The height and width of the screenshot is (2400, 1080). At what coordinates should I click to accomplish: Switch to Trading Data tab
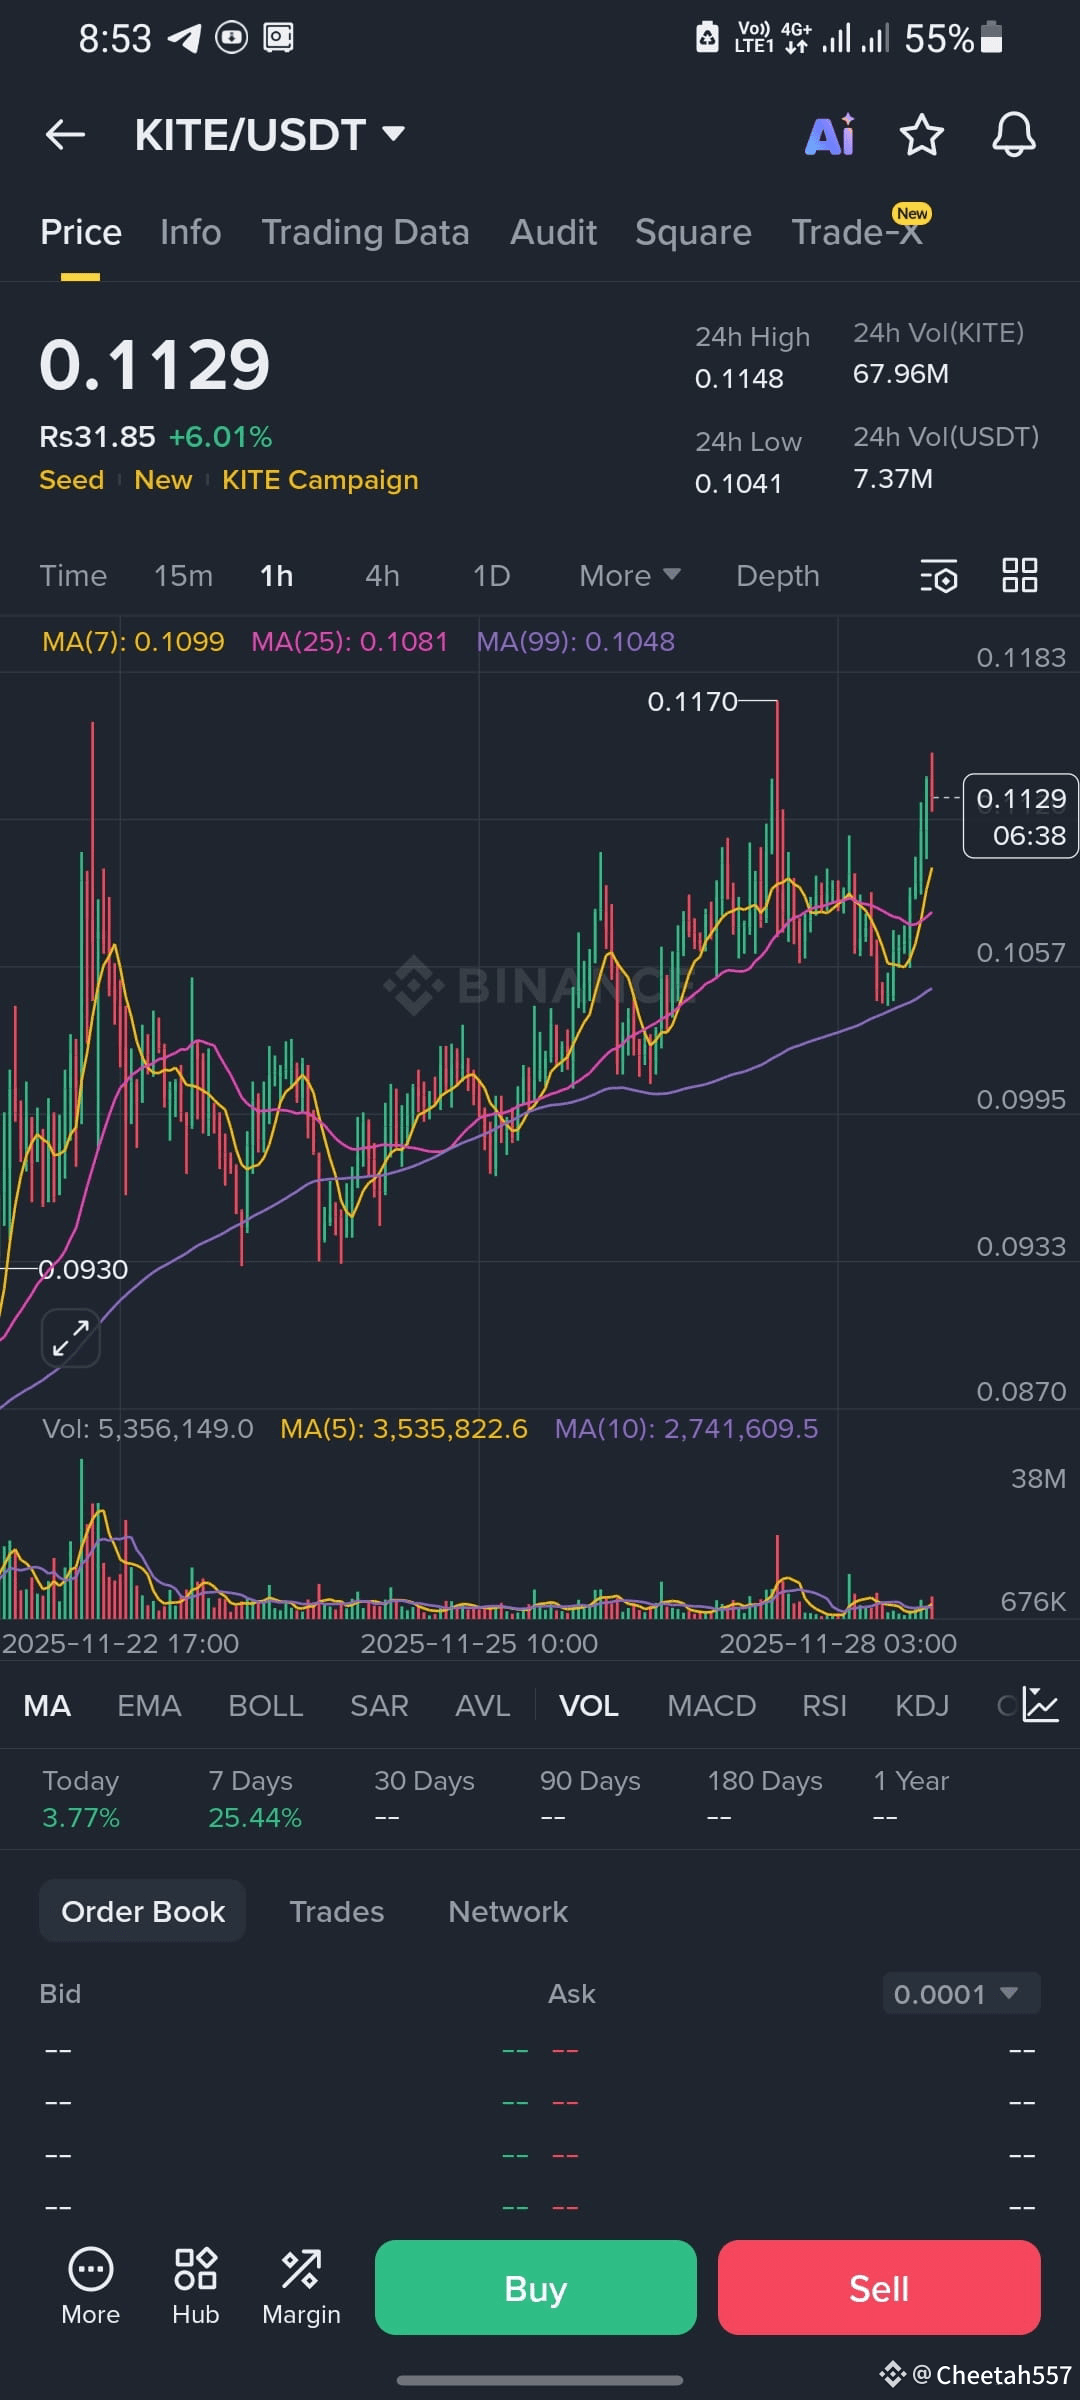365,232
